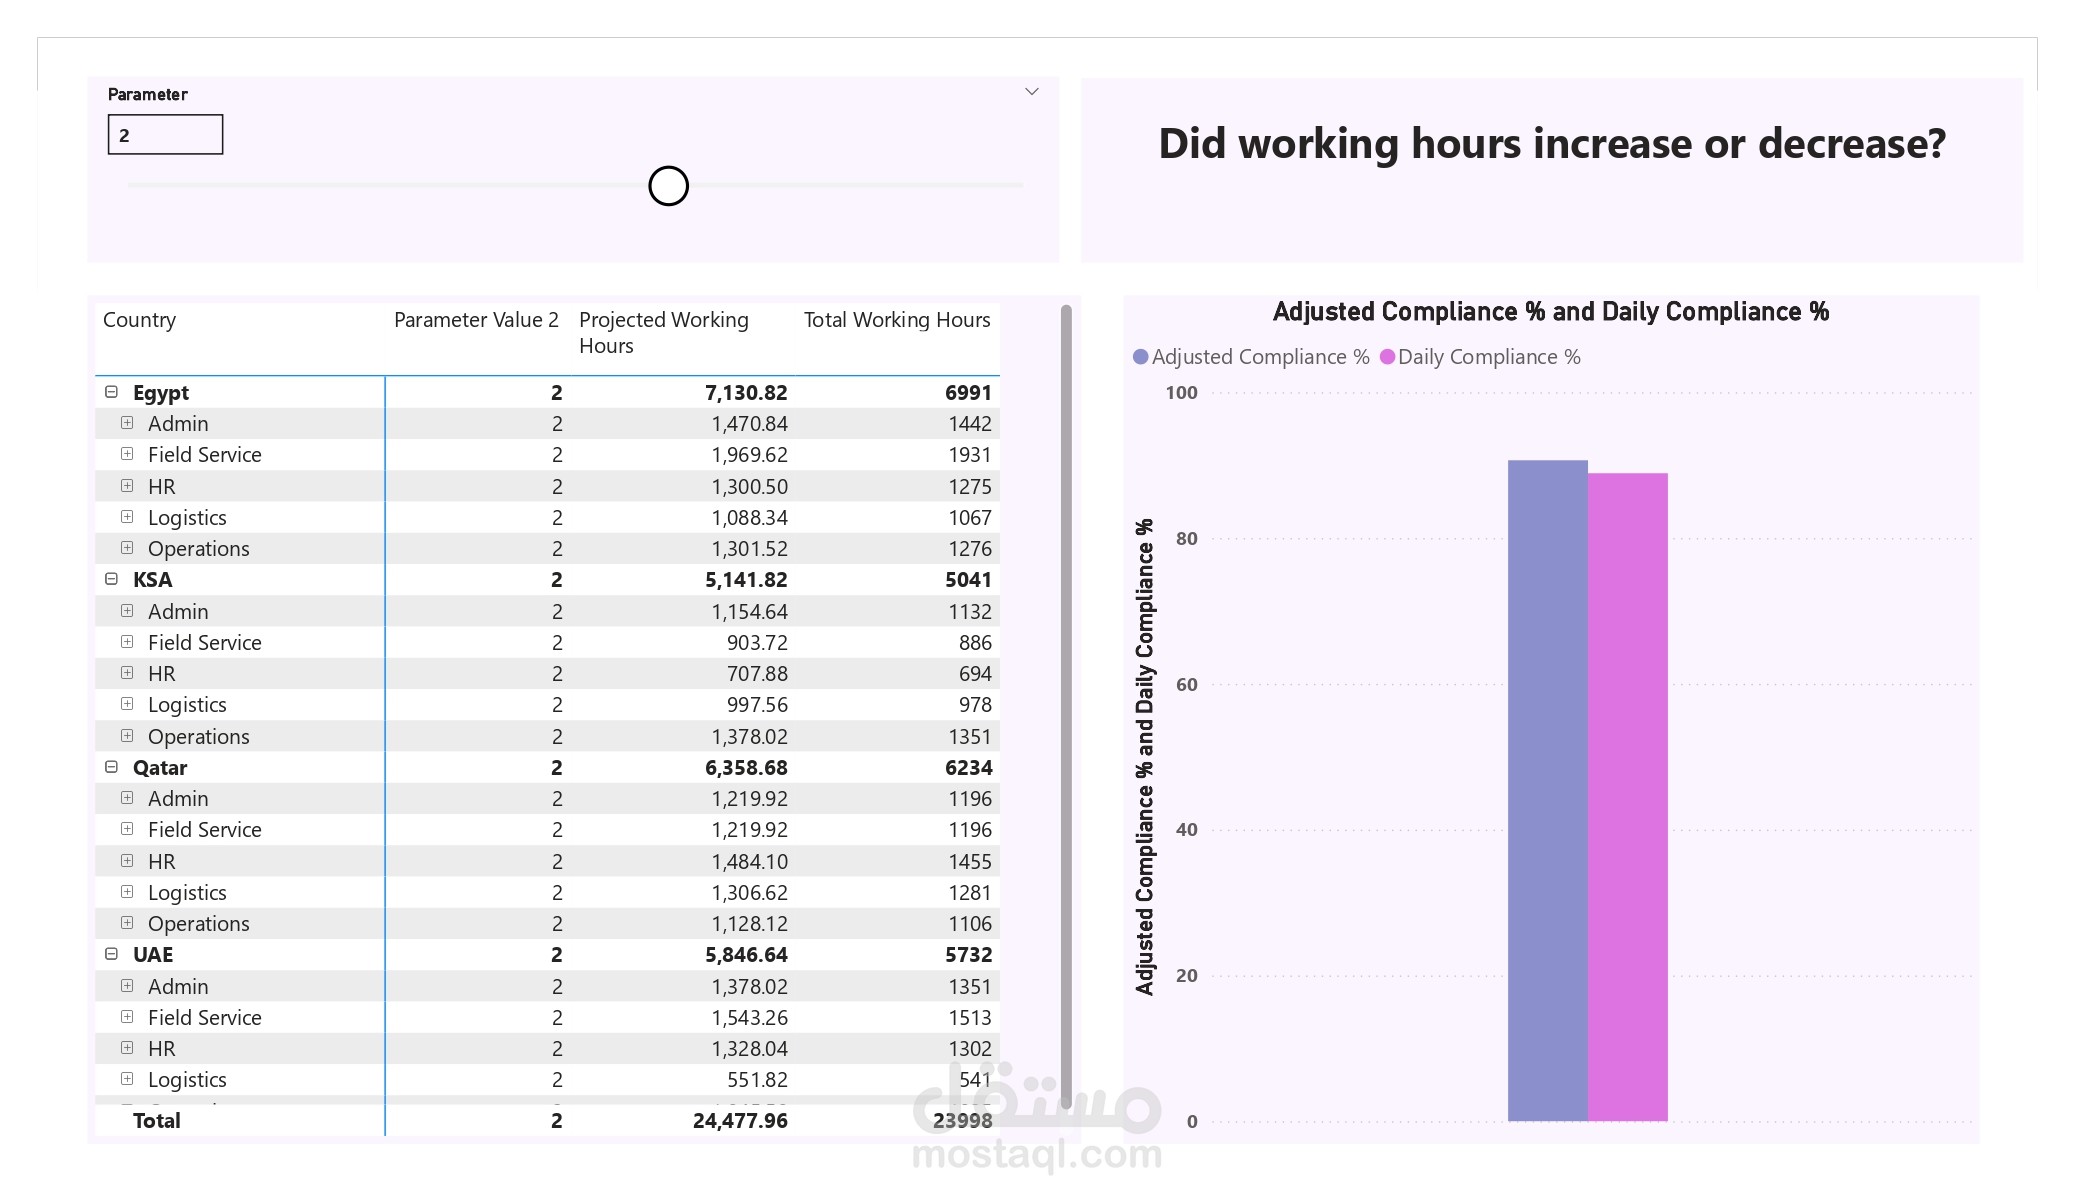Click the purple Adjusted Compliance bar
This screenshot has width=2075, height=1200.
click(x=1547, y=790)
